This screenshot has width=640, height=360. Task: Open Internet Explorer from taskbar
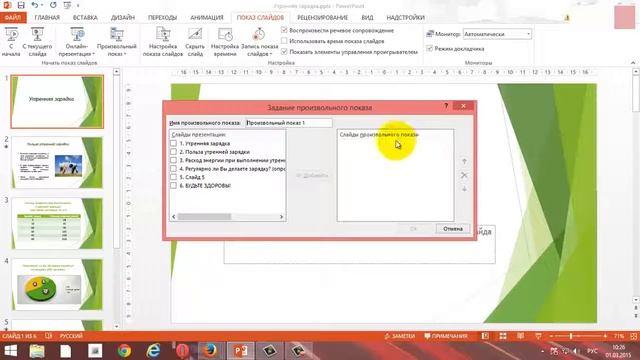(153, 351)
